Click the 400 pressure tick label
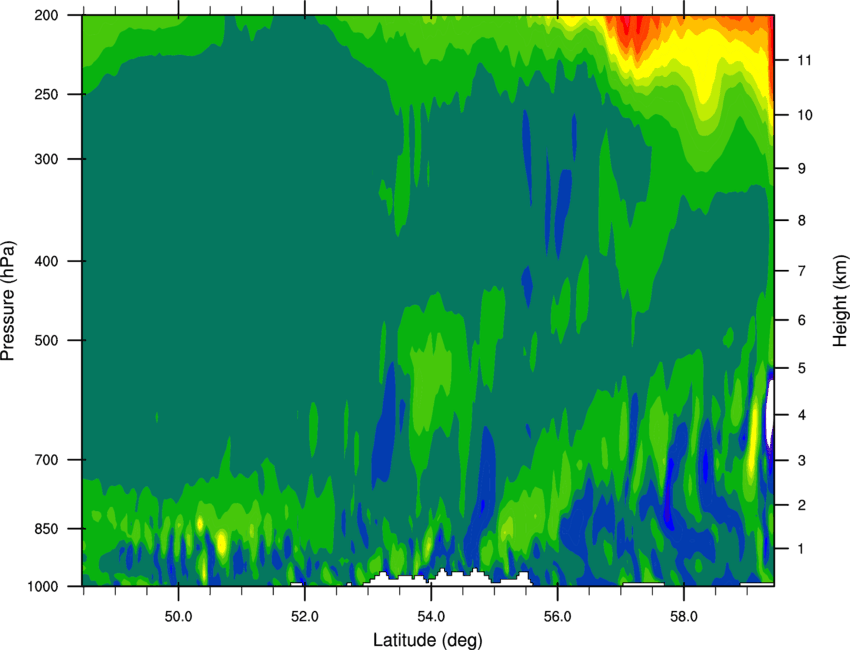The height and width of the screenshot is (650, 850). (x=47, y=261)
